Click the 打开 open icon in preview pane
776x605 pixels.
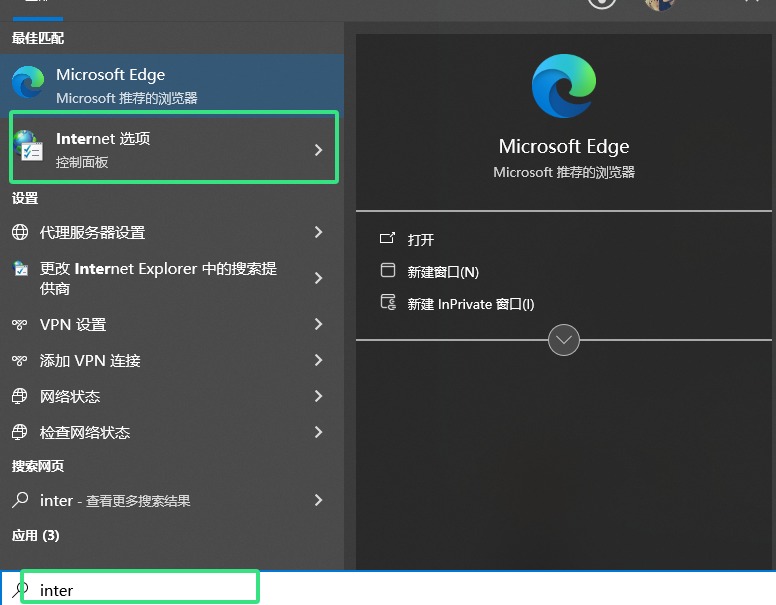pos(388,239)
